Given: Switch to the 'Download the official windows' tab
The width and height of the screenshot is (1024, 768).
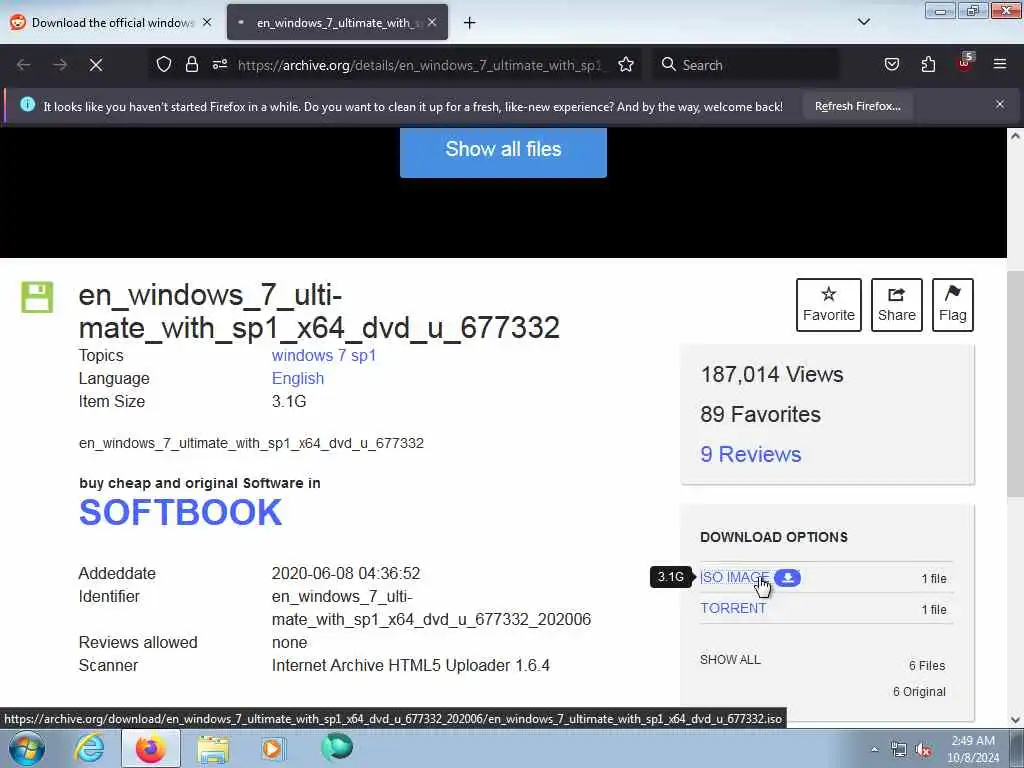Looking at the screenshot, I should pos(112,22).
